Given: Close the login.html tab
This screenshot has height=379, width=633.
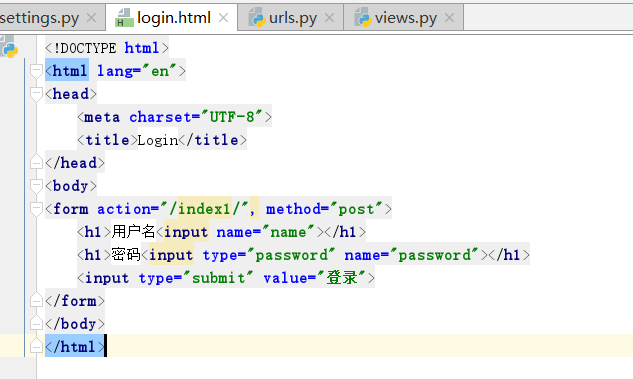Looking at the screenshot, I should tap(223, 18).
